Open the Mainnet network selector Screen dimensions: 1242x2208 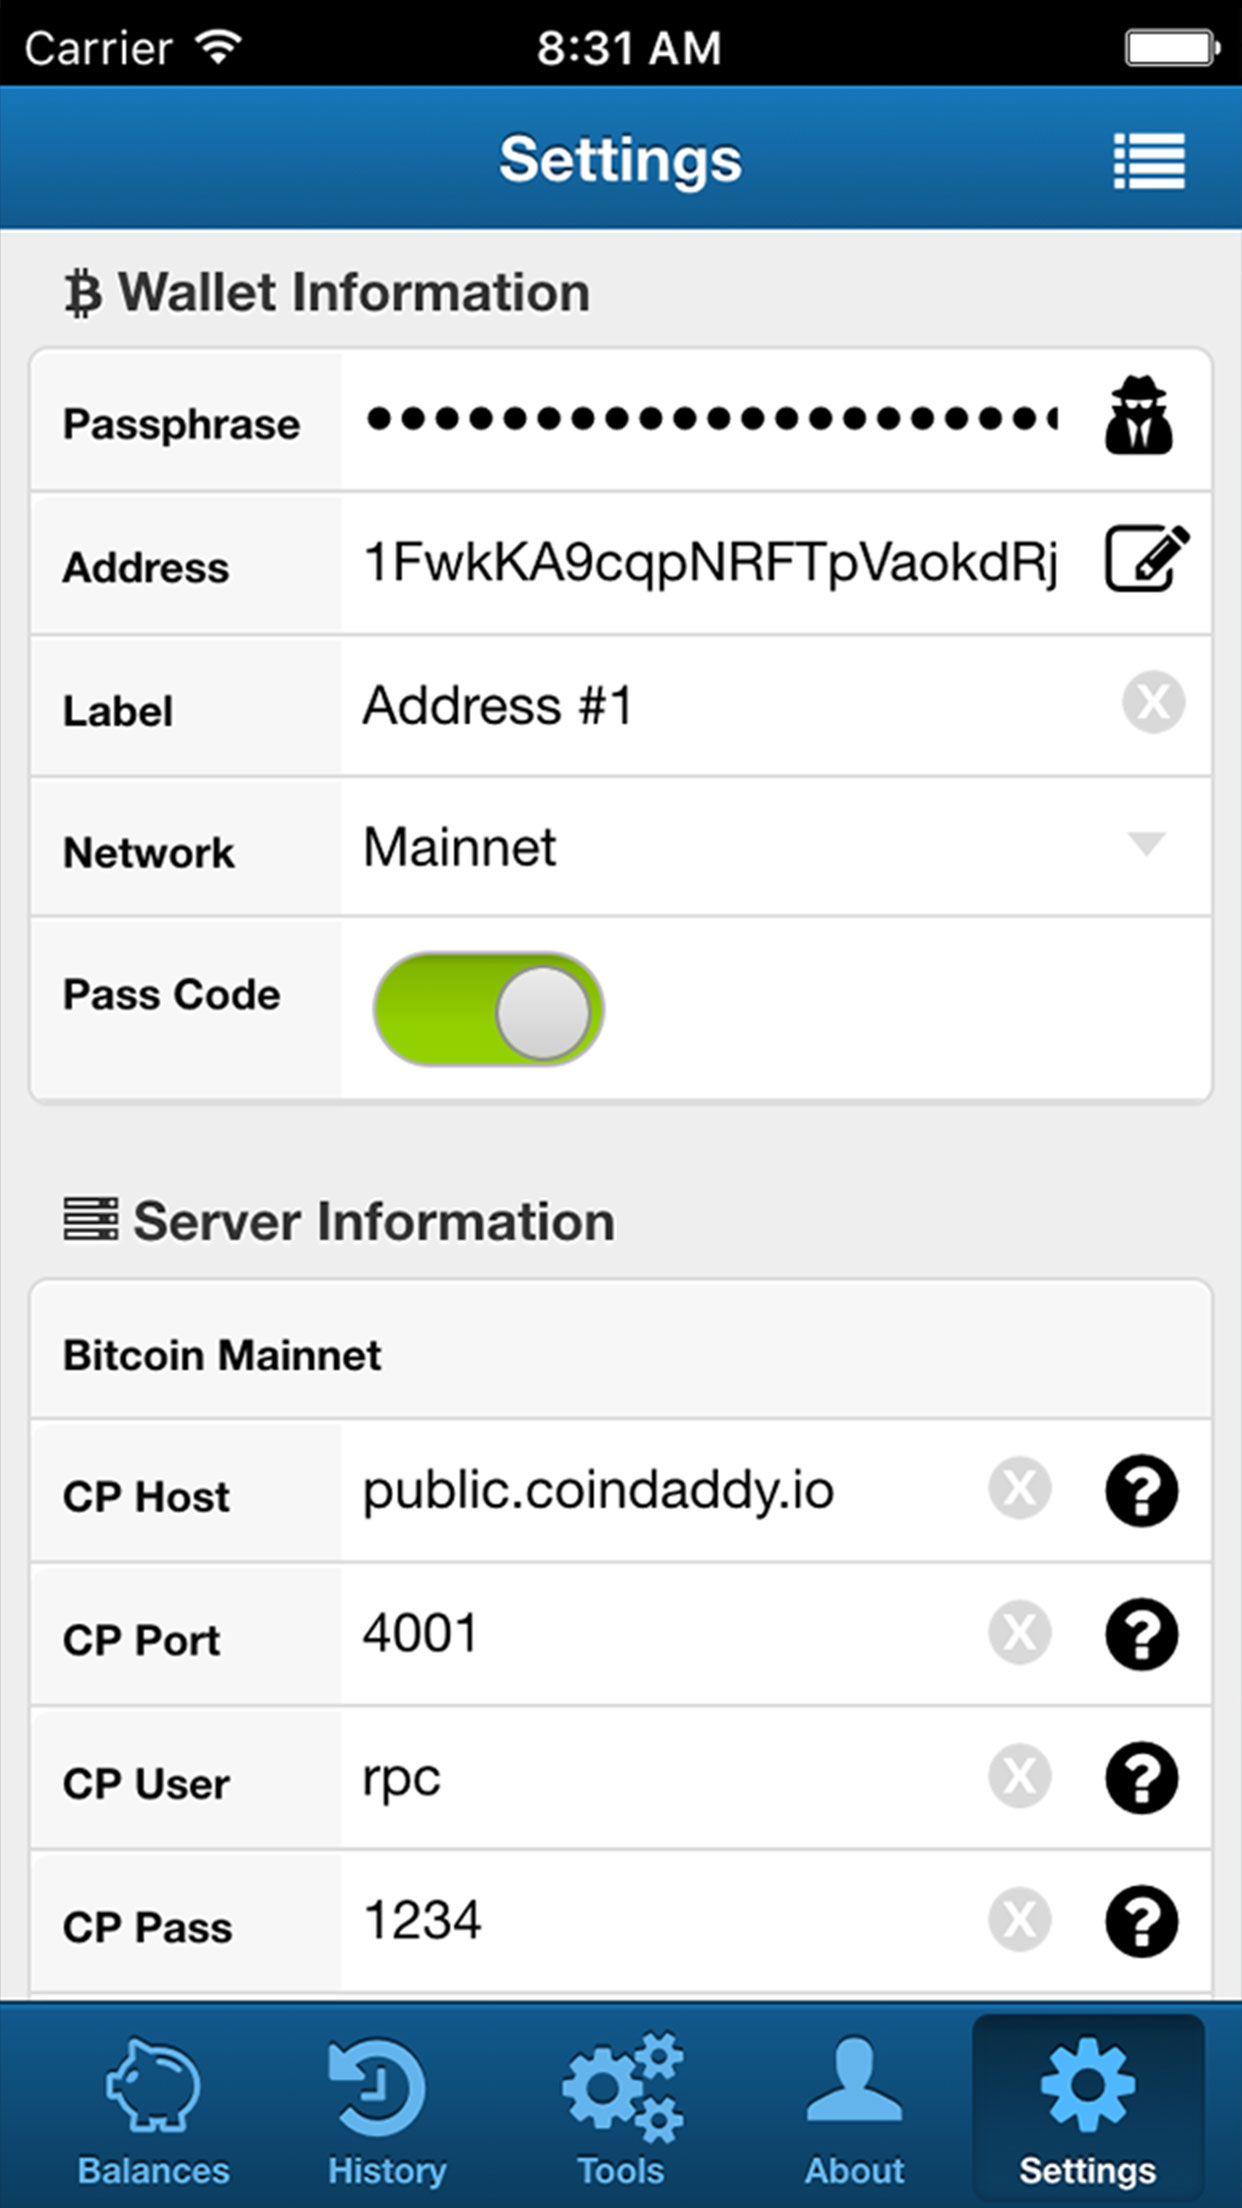(x=775, y=847)
